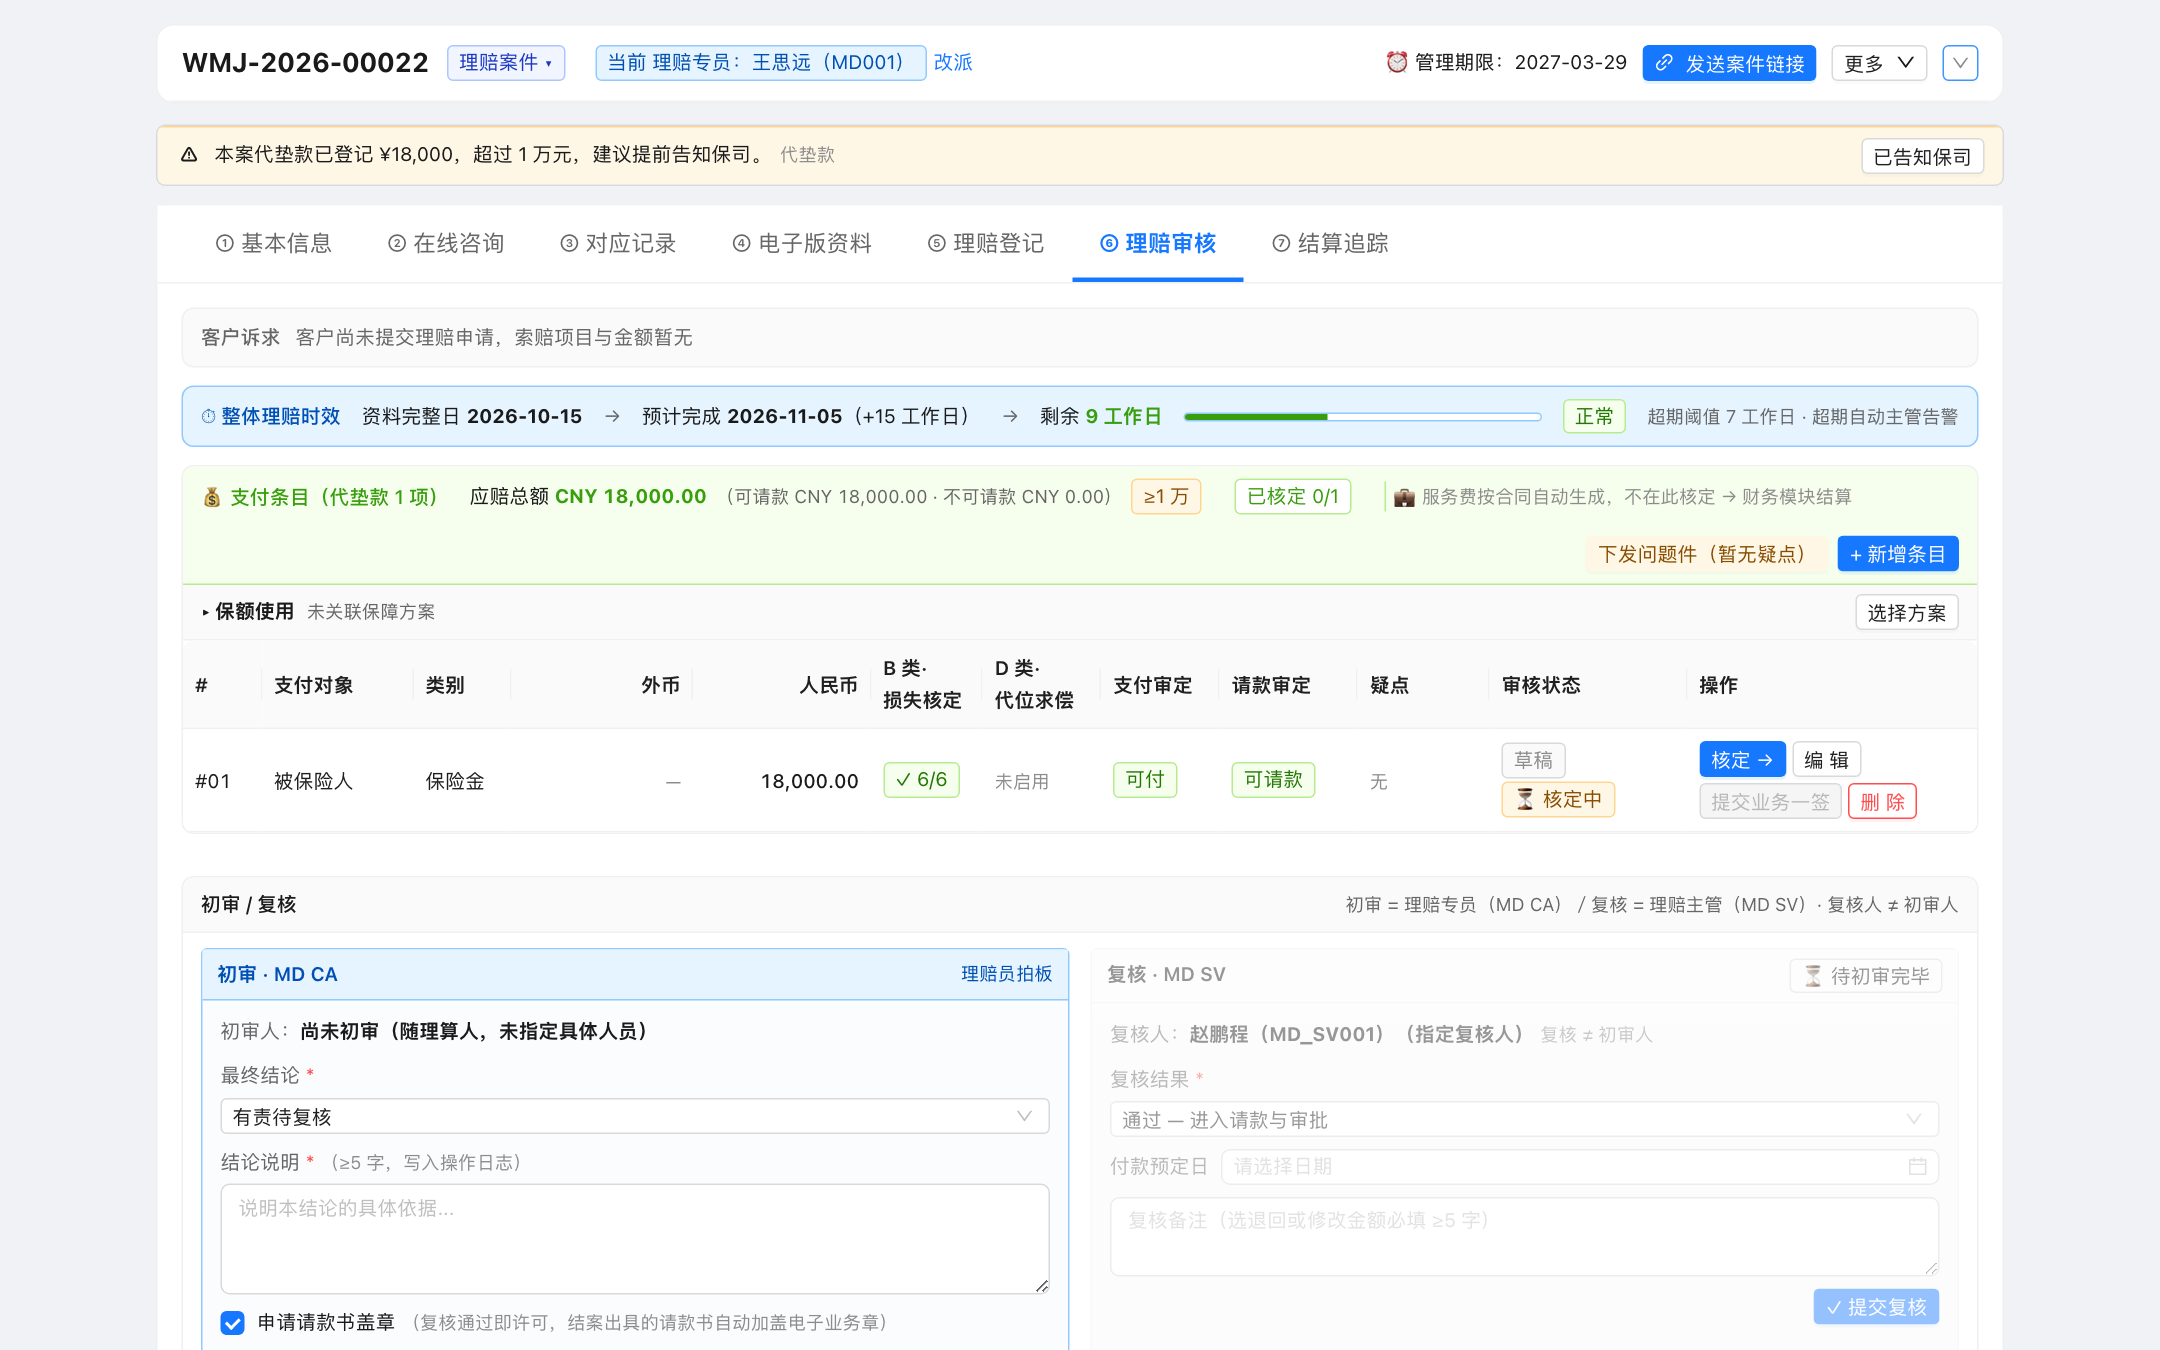This screenshot has height=1350, width=2160.
Task: Switch to the 在线咨询 tab
Action: [446, 243]
